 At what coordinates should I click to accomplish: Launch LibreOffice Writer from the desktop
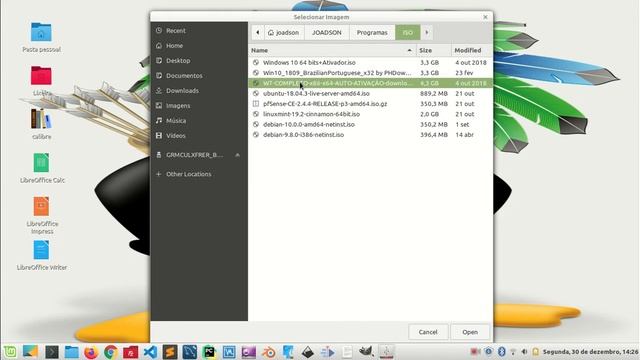[41, 256]
